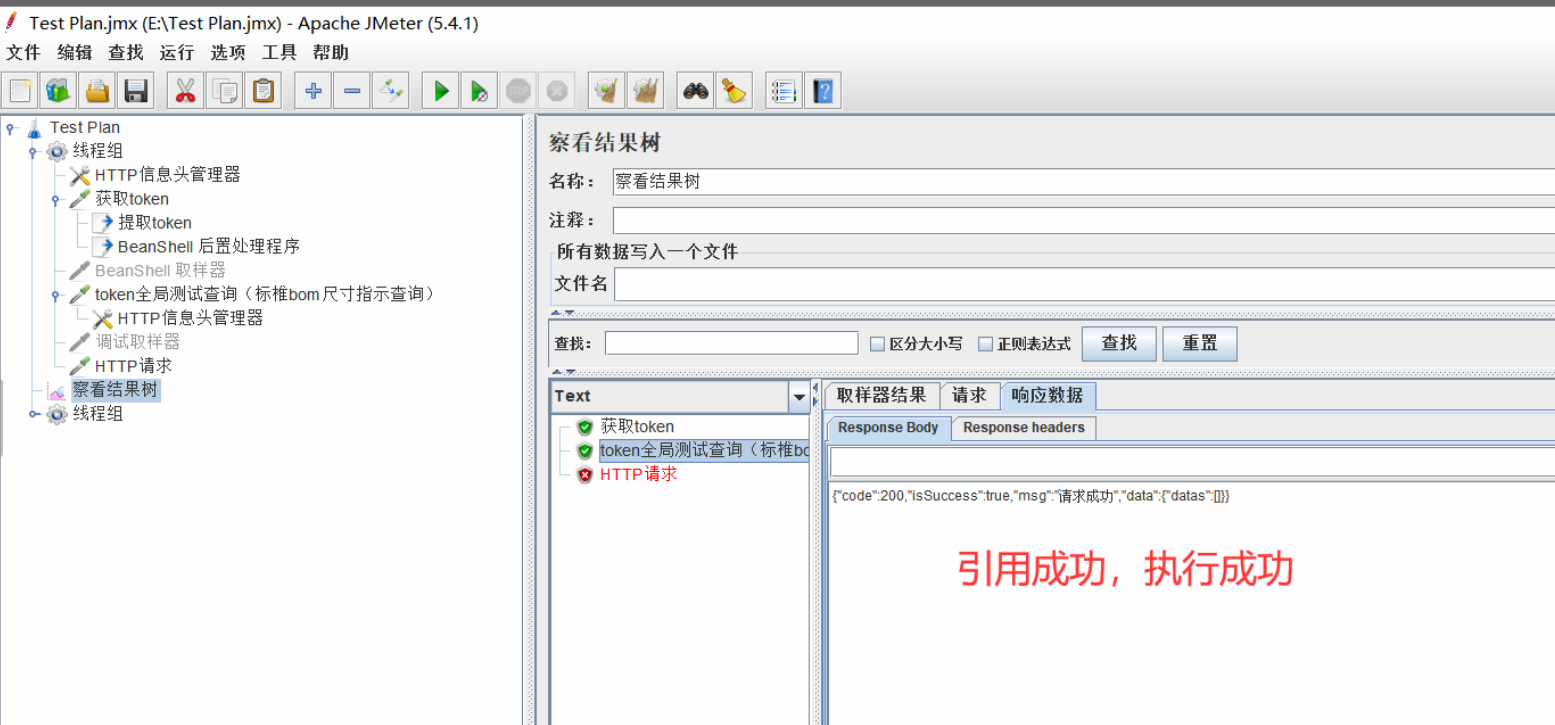Image resolution: width=1555 pixels, height=725 pixels.
Task: Select the Response Body sub-tab
Action: pos(888,428)
